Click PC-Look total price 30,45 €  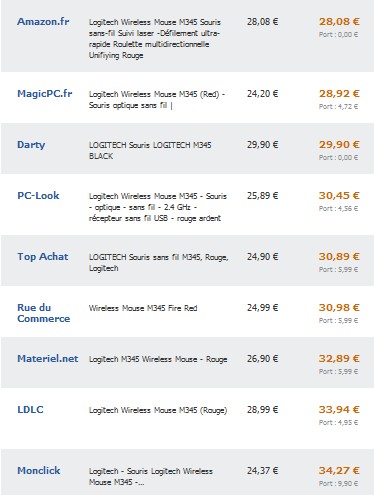(x=339, y=196)
